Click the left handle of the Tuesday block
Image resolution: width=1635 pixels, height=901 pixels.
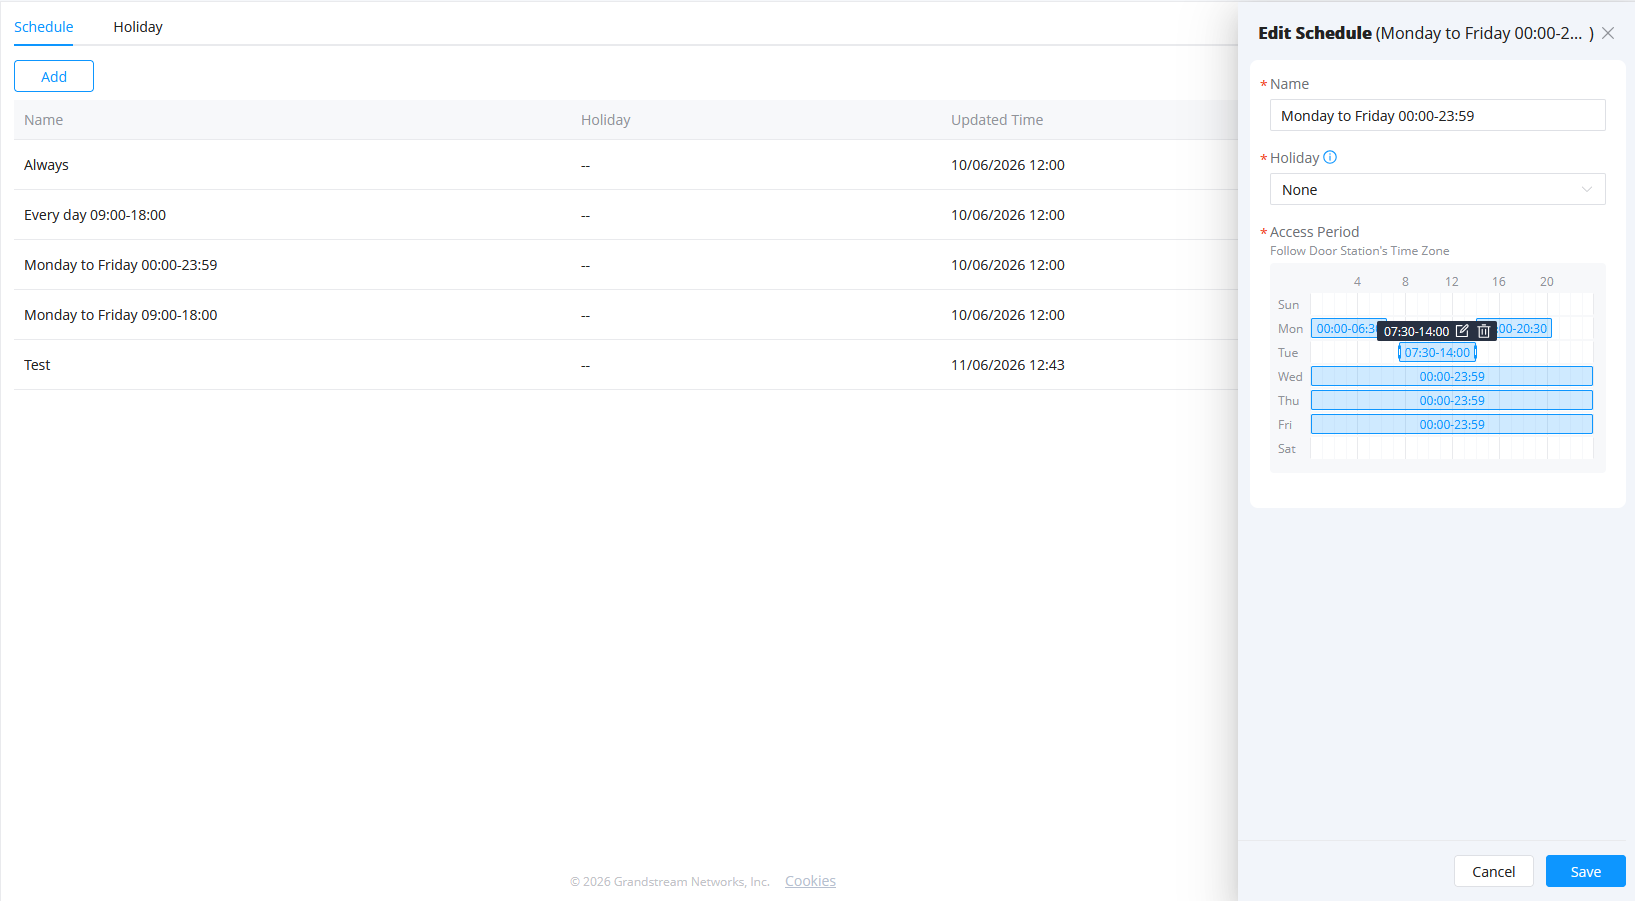(1400, 352)
